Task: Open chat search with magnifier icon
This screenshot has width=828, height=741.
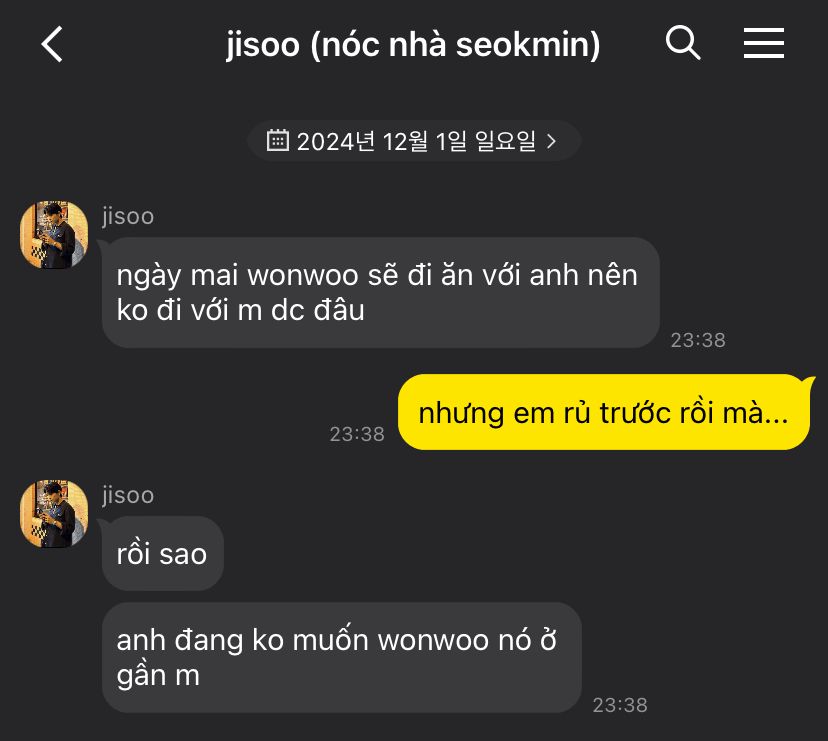Action: [683, 43]
